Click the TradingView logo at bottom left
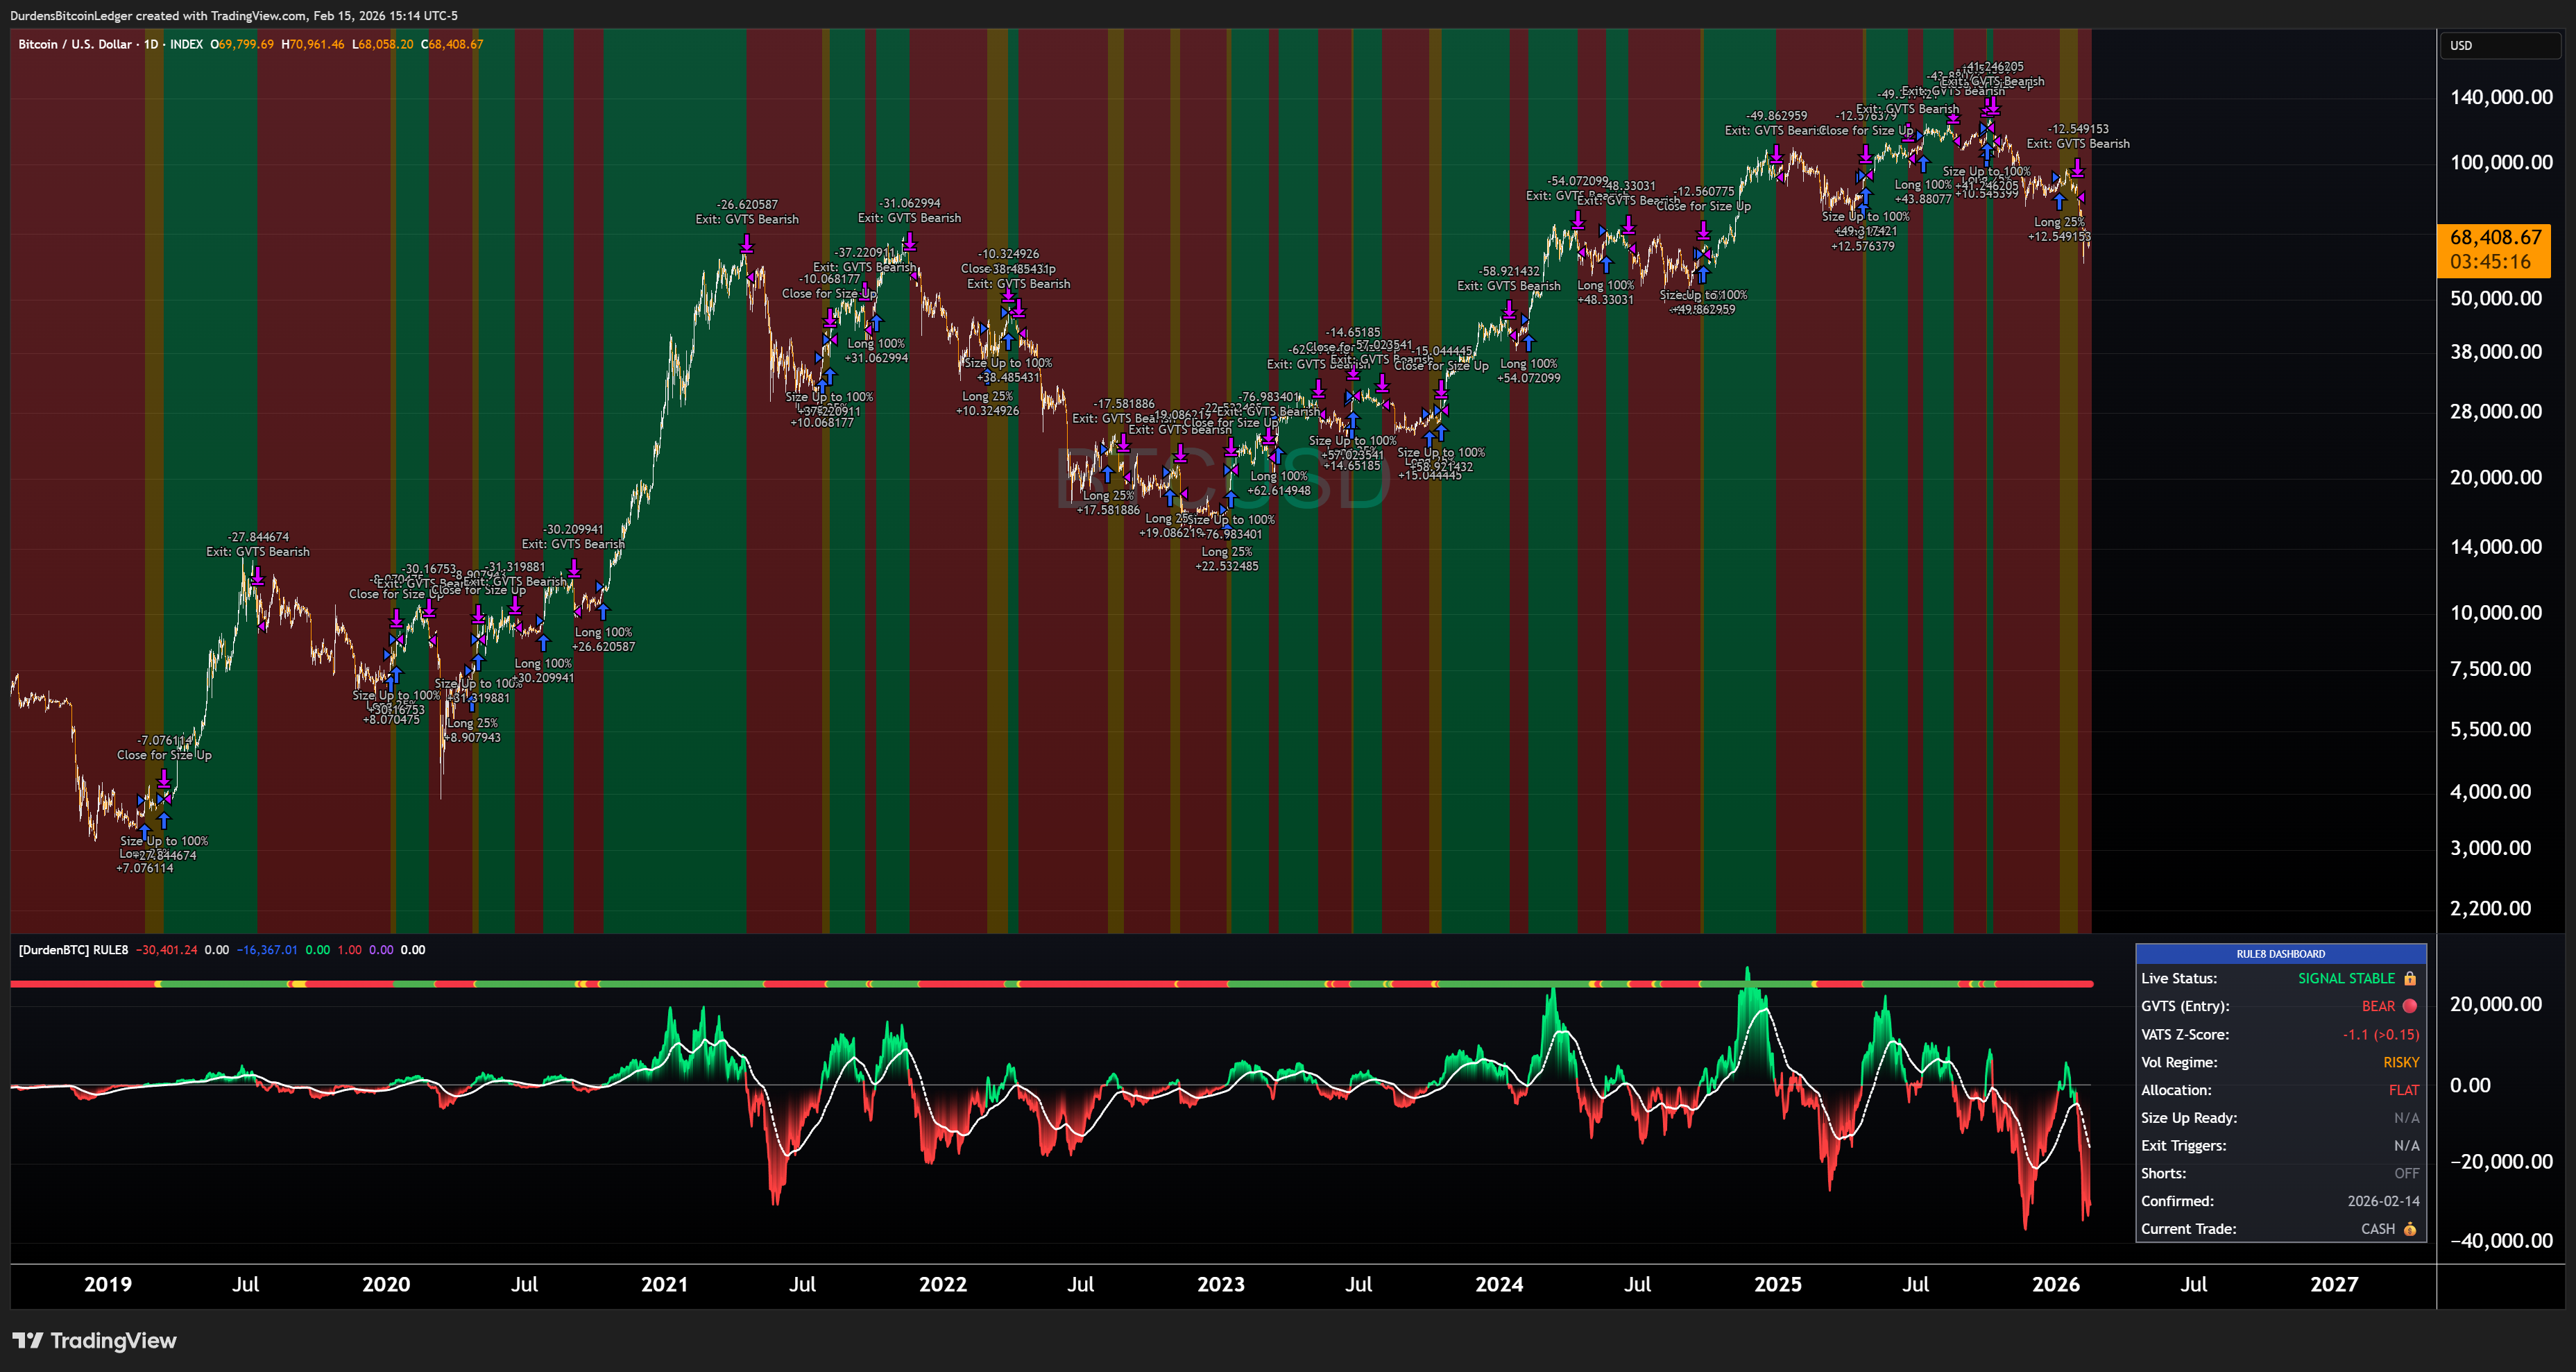 [94, 1340]
